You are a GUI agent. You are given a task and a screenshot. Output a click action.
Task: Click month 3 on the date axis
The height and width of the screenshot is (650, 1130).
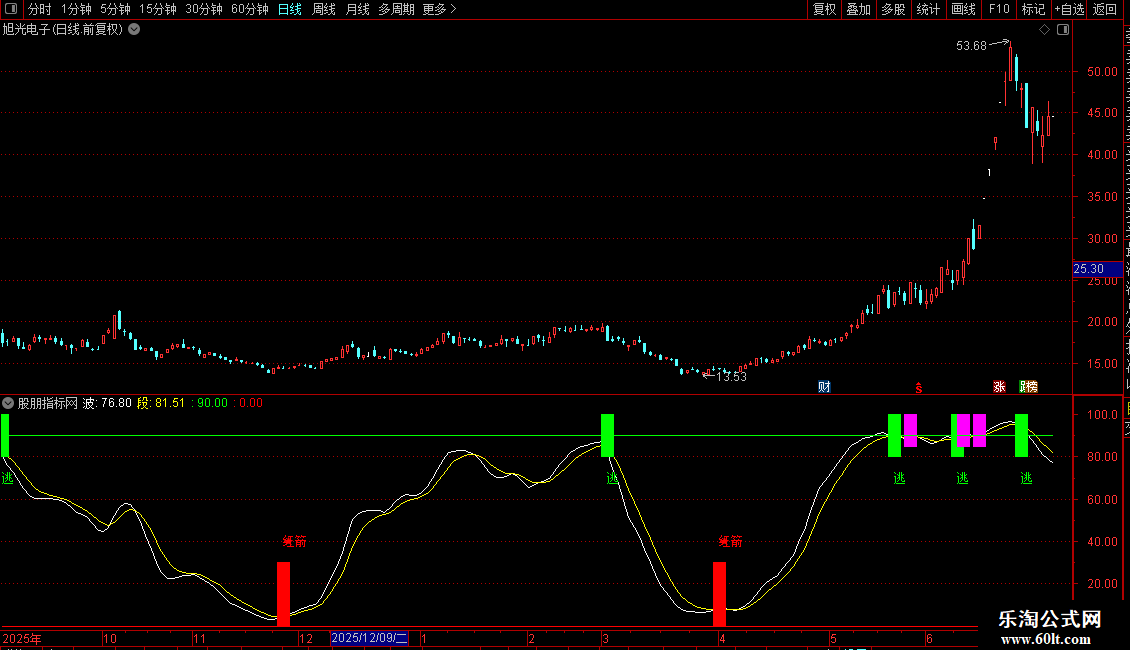(605, 638)
